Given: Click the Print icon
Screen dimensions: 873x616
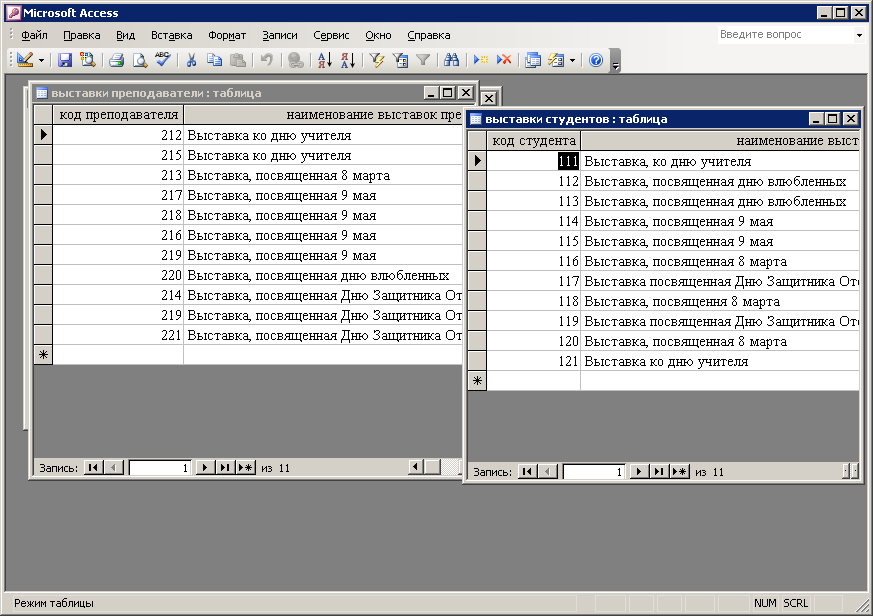Looking at the screenshot, I should [116, 60].
